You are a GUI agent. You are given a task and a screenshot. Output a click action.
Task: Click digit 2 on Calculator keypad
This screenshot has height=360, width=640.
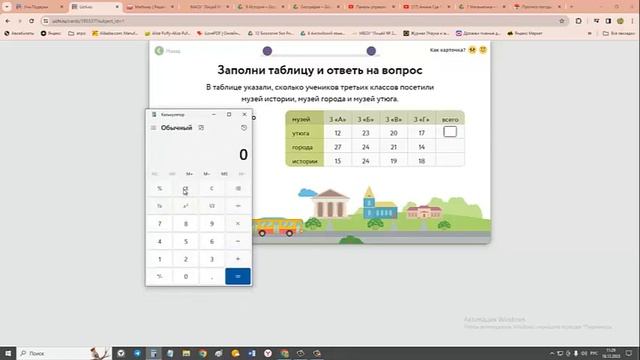186,259
